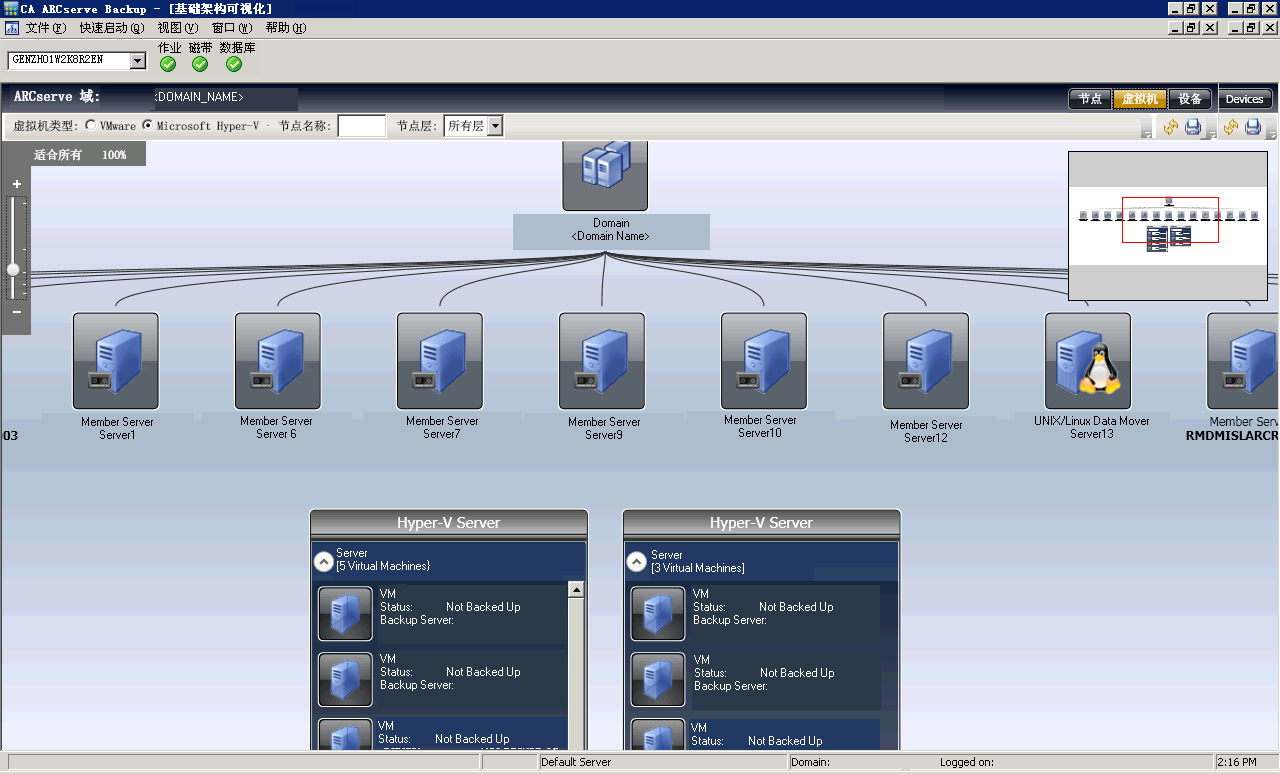
Task: Click in the 节点名称 input field
Action: [362, 126]
